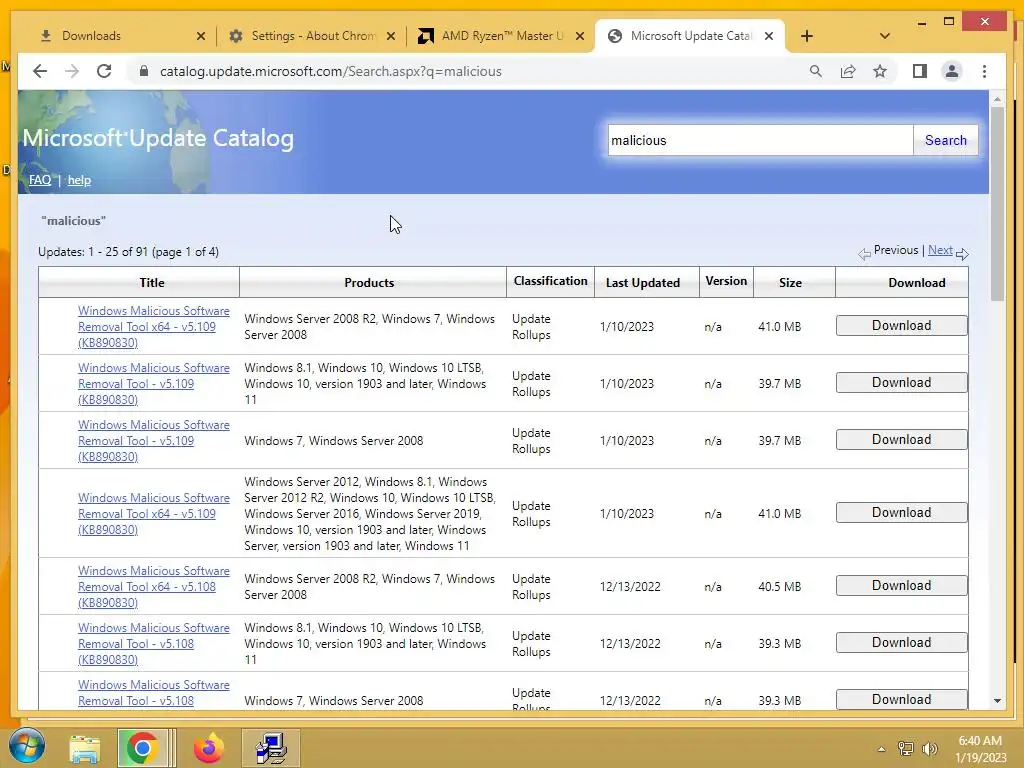1024x768 pixels.
Task: Open v5.108 tool link for Windows 8.1
Action: tap(153, 643)
